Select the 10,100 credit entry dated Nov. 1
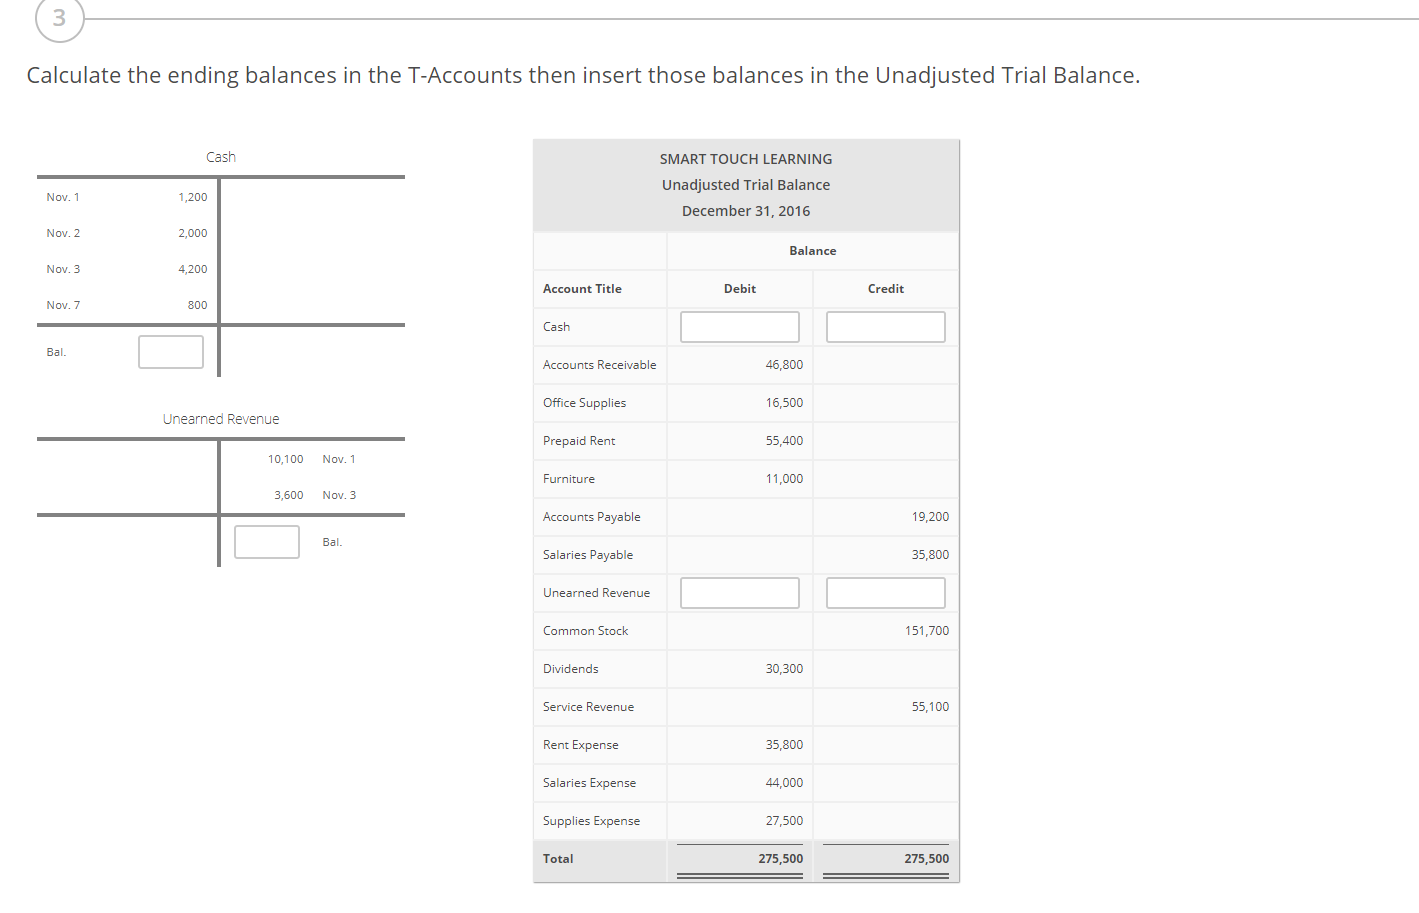Viewport: 1419px width, 913px height. 285,458
